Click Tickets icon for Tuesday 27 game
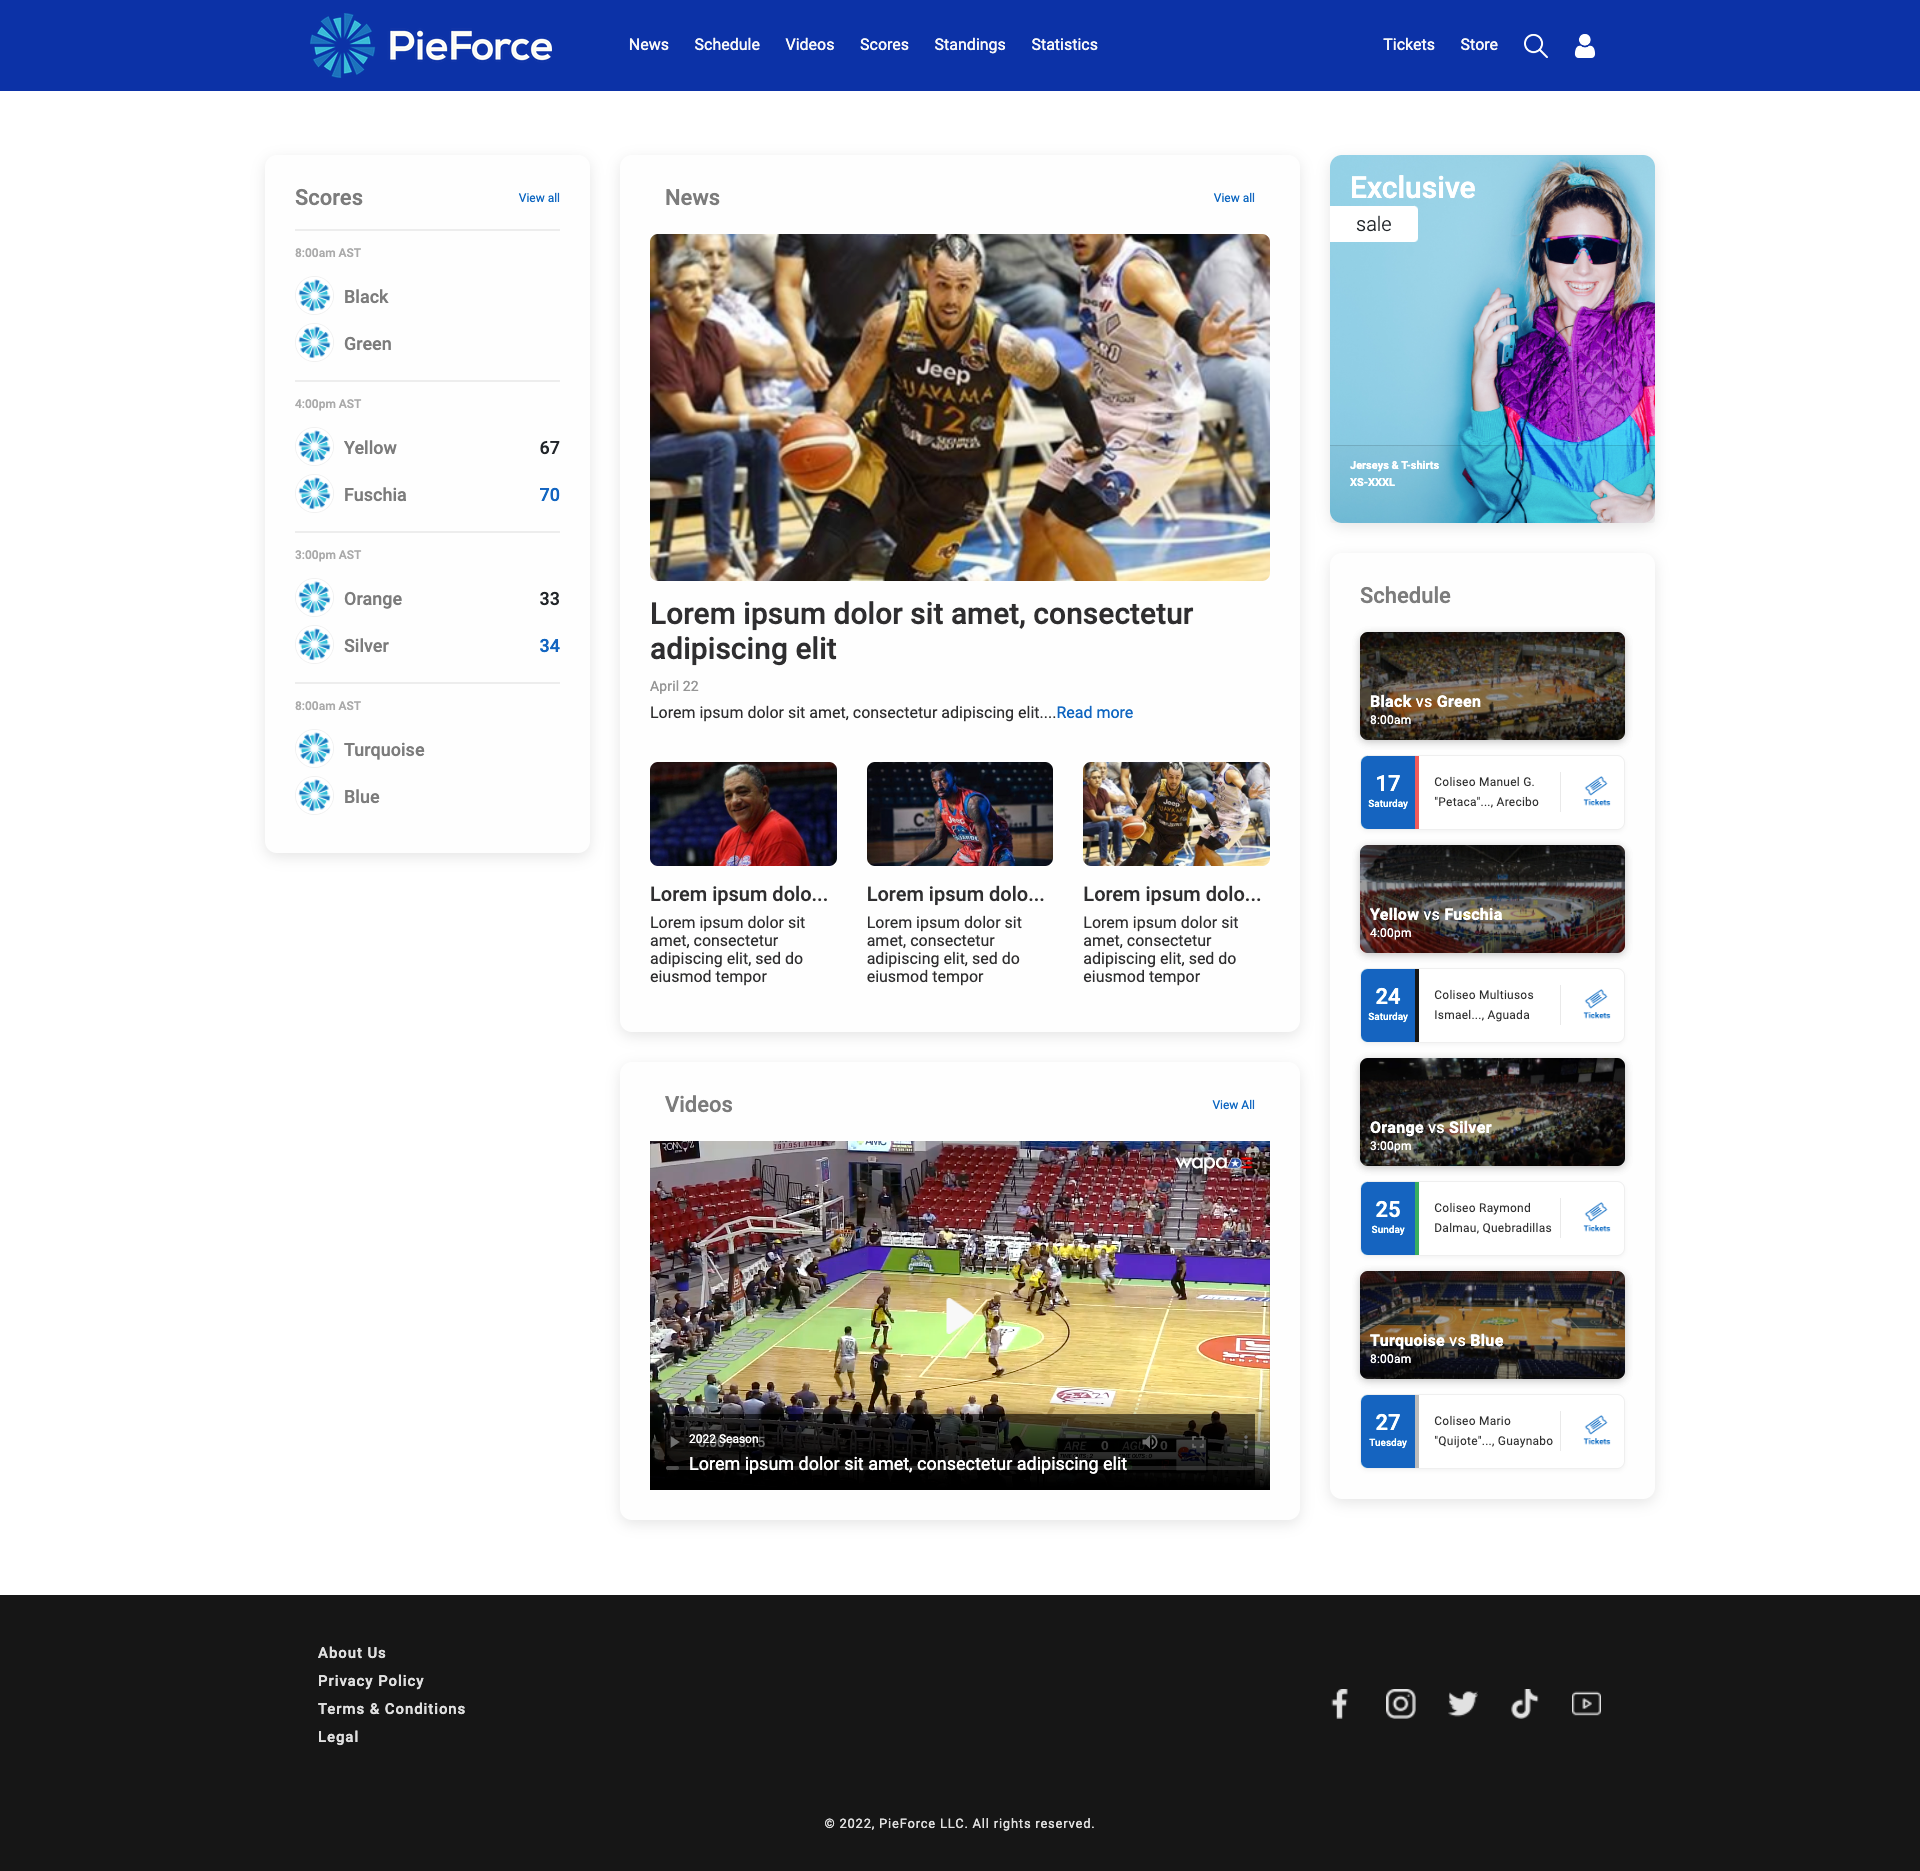 point(1596,1430)
